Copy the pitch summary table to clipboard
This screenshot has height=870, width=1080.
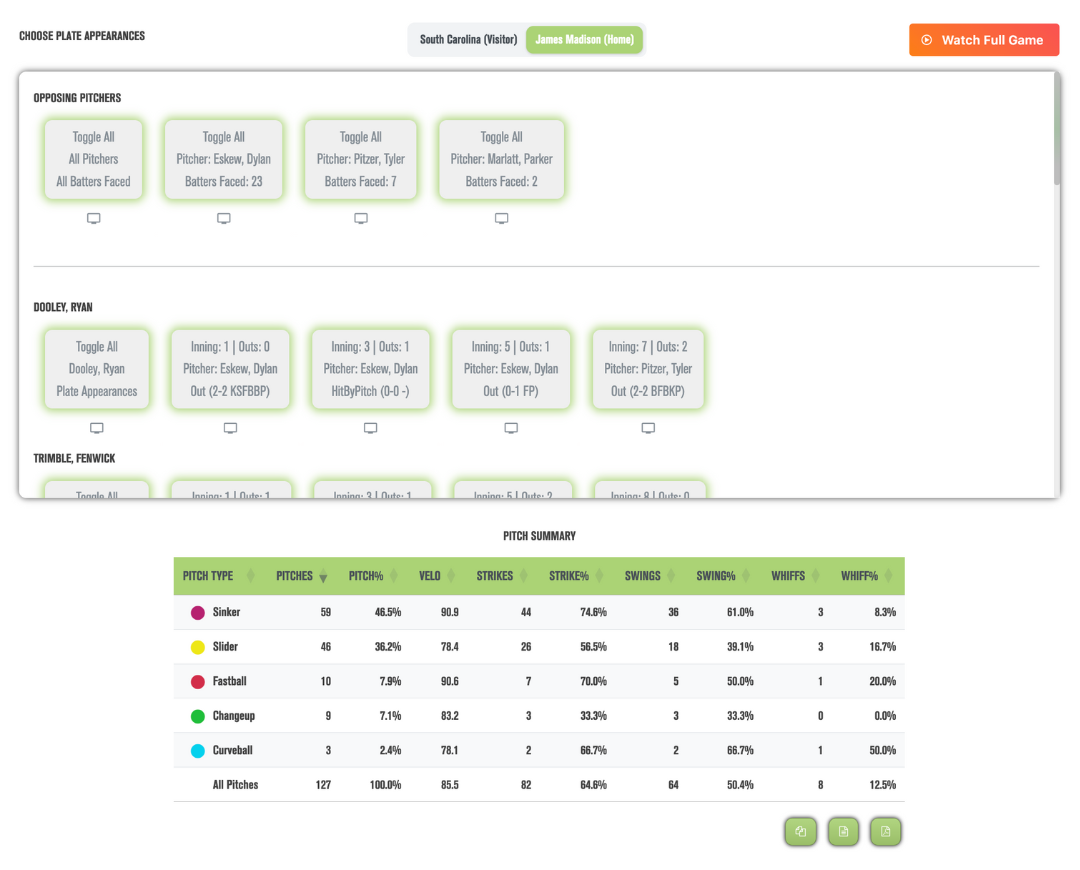pyautogui.click(x=800, y=831)
